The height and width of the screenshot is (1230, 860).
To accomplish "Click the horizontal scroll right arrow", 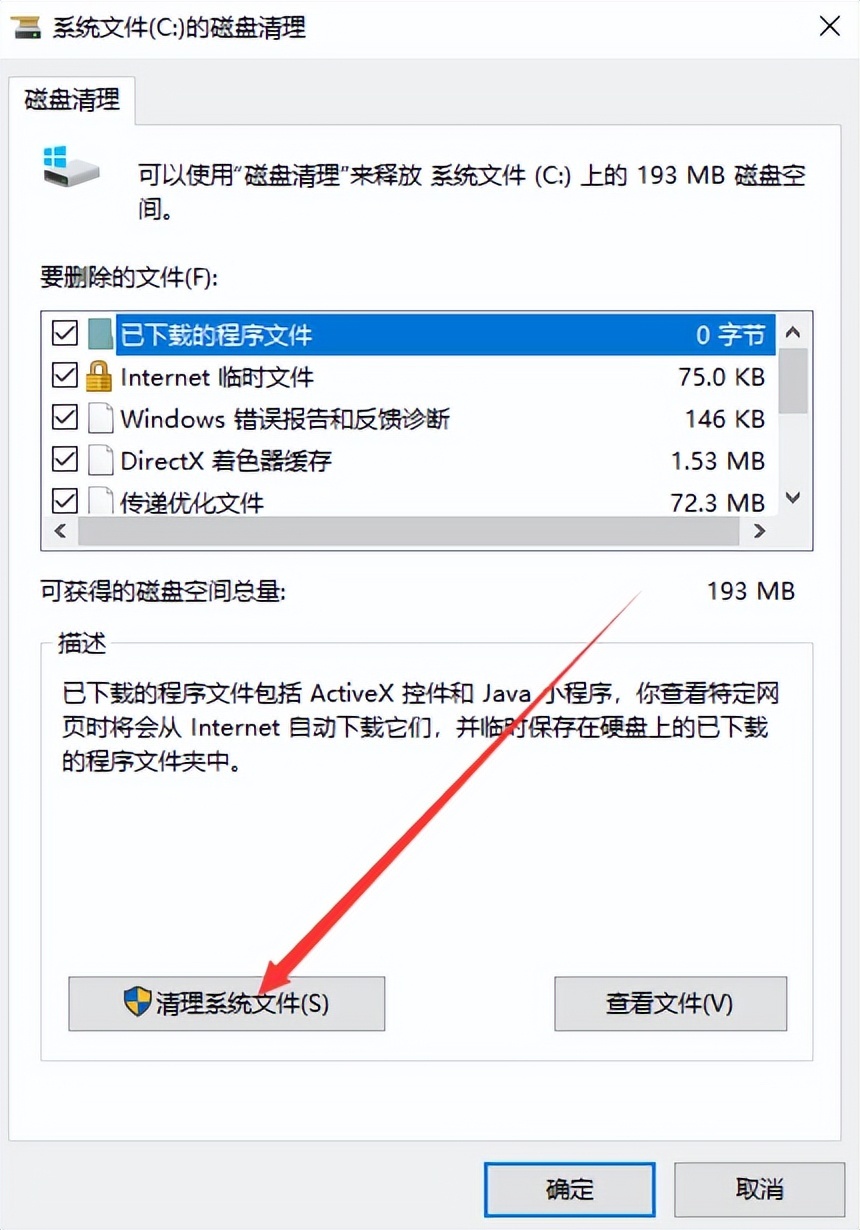I will click(760, 532).
